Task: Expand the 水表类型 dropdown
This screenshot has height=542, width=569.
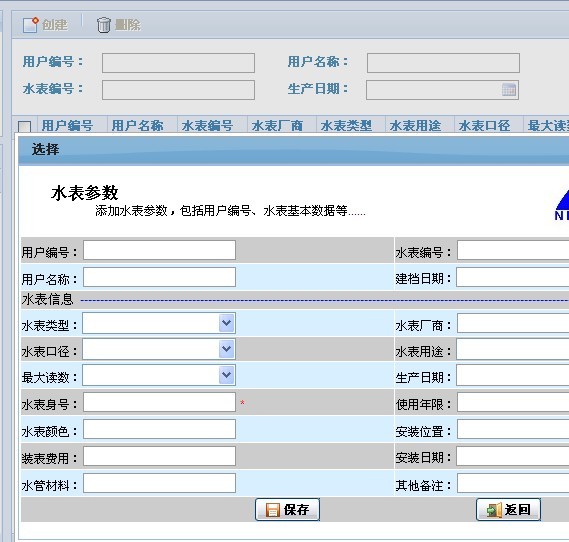Action: click(227, 323)
